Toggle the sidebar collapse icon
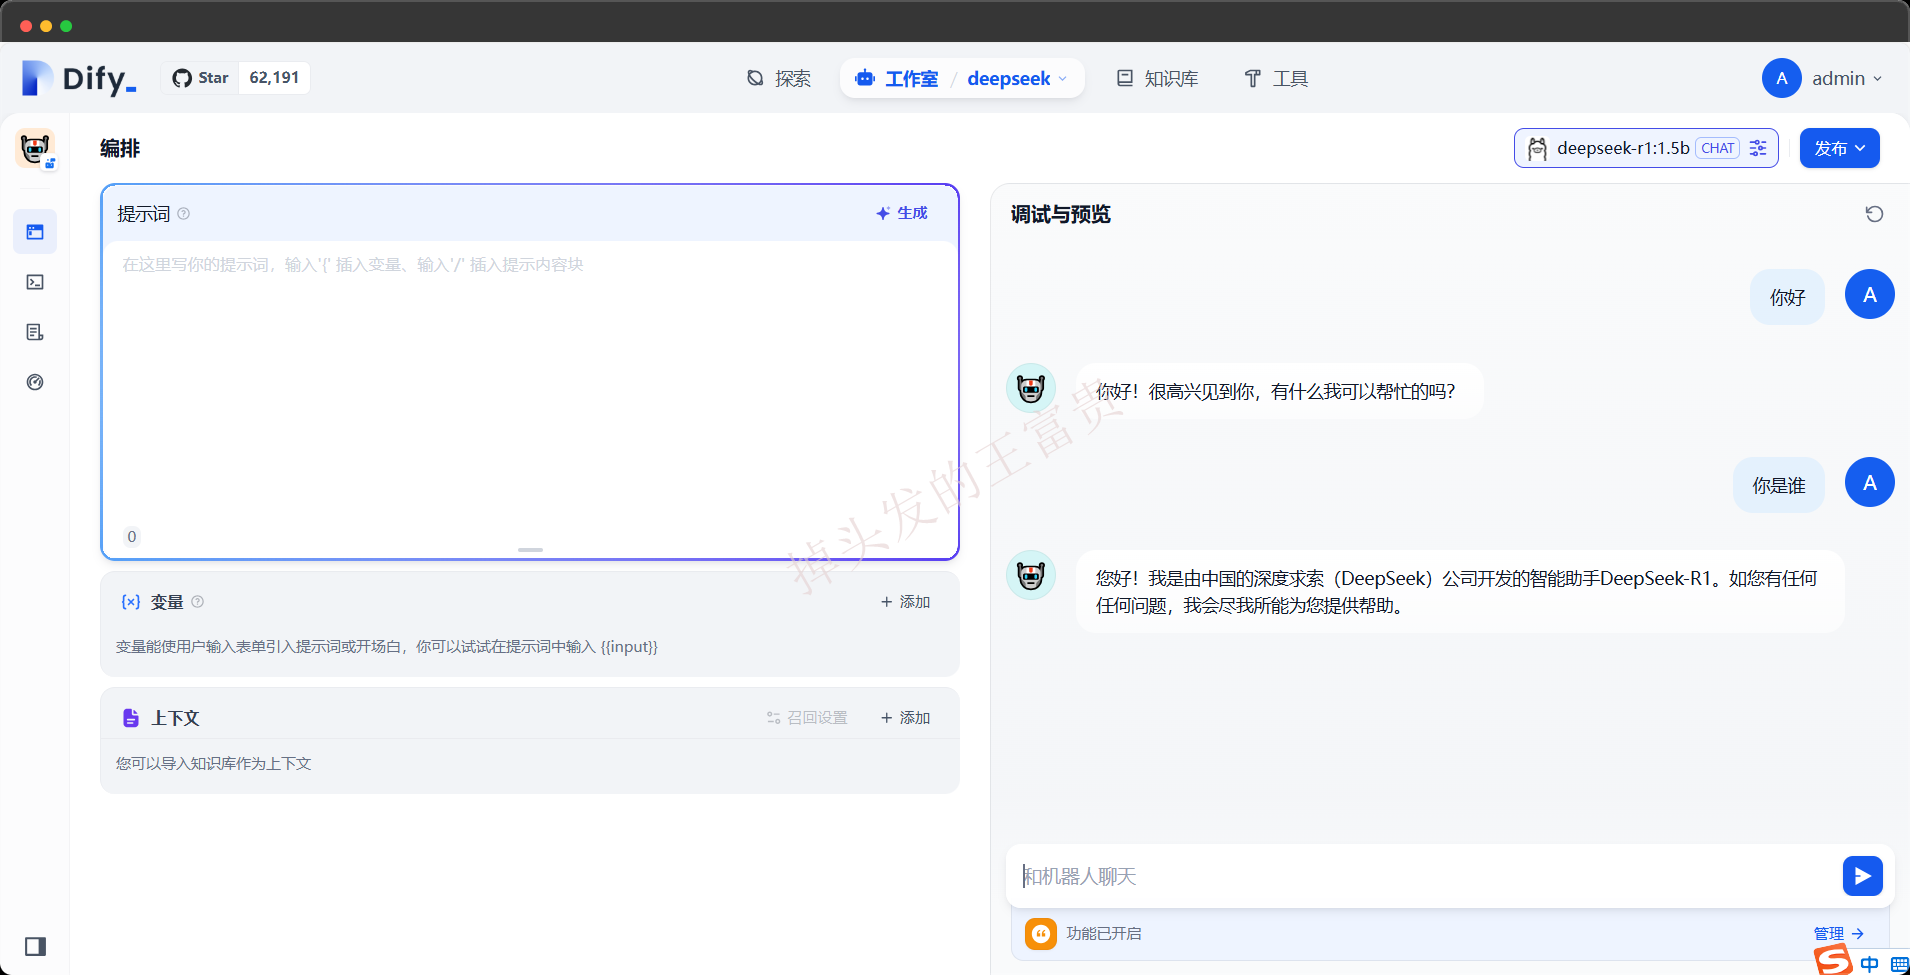The height and width of the screenshot is (975, 1910). click(35, 946)
